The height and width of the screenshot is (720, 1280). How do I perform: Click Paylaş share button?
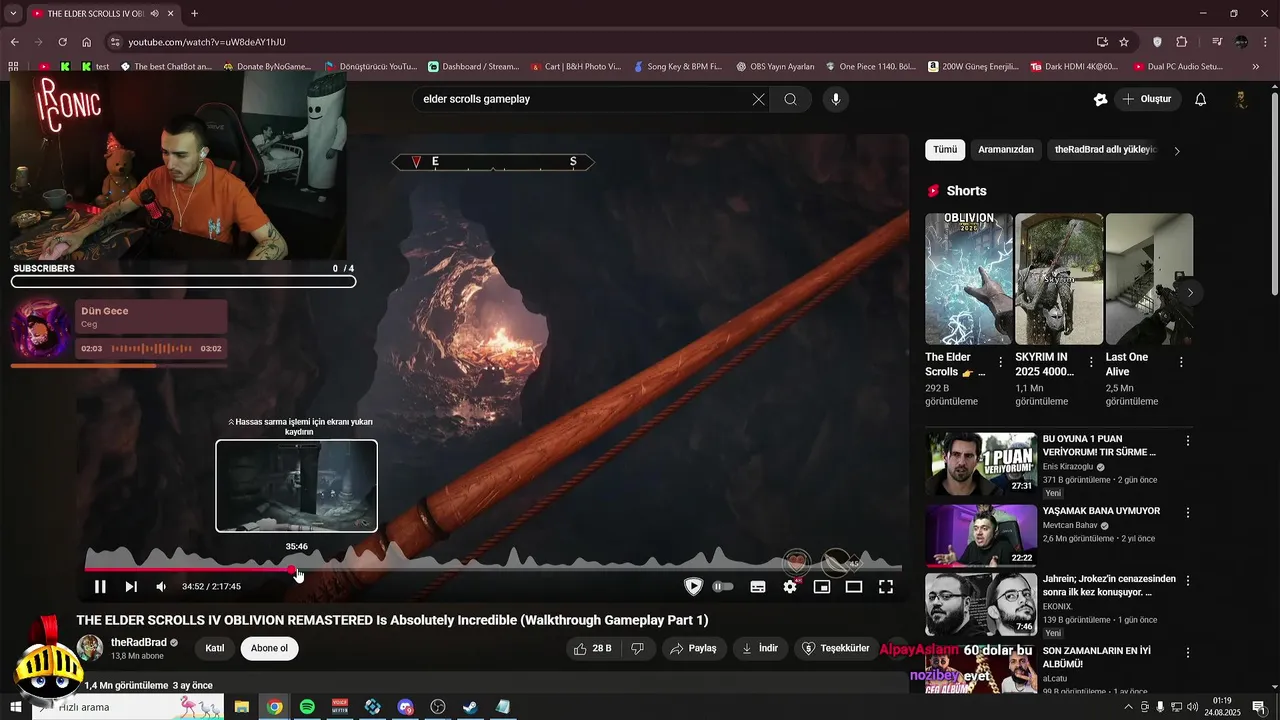(x=693, y=648)
